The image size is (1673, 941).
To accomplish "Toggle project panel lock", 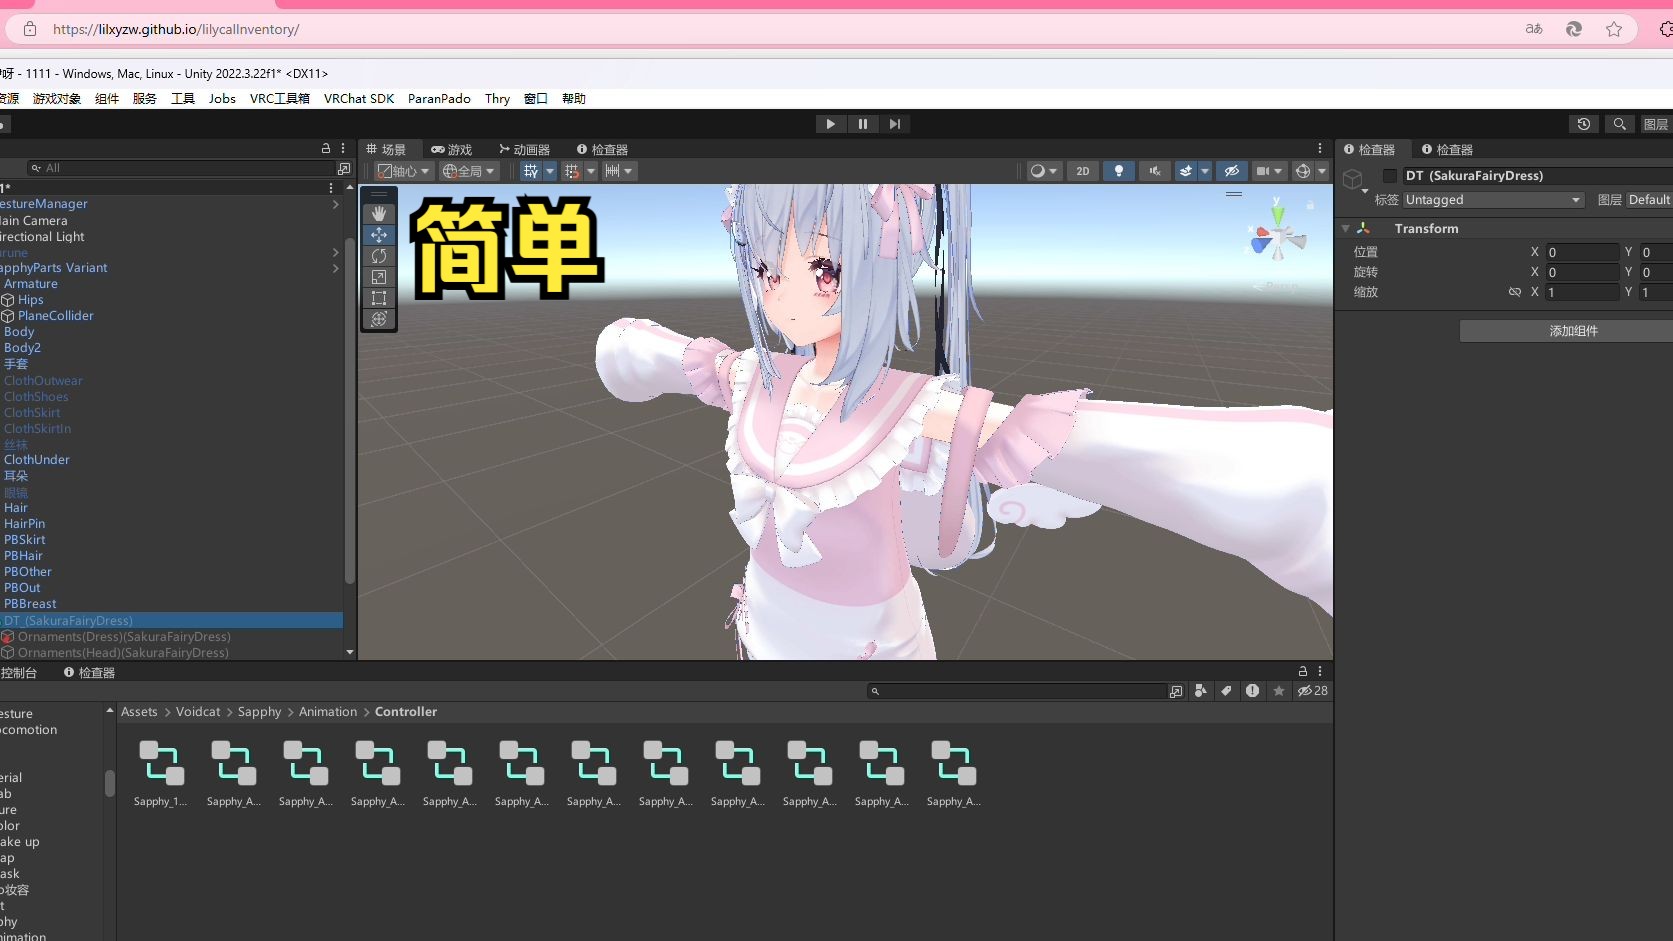I will click(1303, 671).
